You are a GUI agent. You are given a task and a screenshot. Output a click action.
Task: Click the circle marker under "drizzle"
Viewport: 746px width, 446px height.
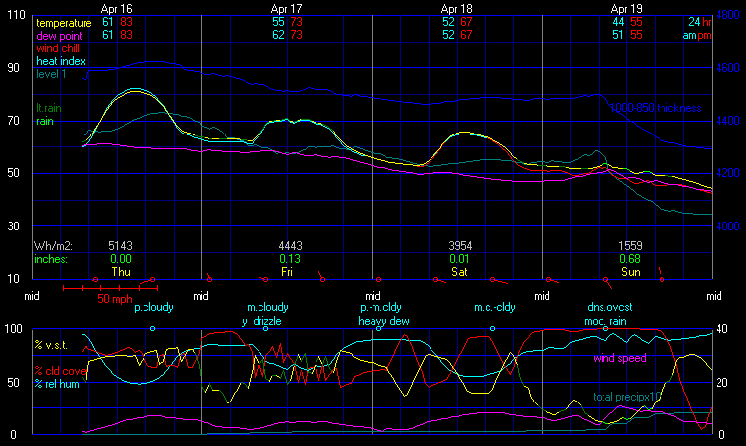[x=265, y=328]
